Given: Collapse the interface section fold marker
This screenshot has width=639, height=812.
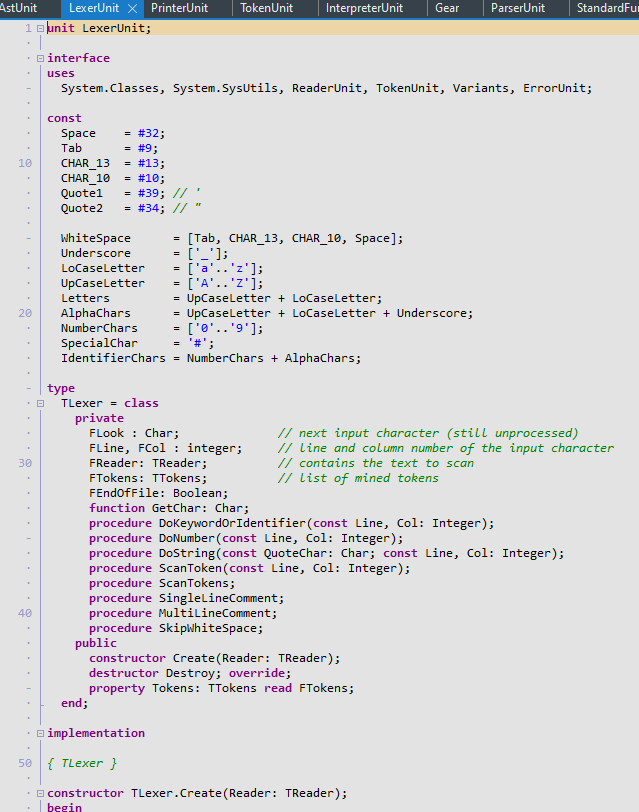Looking at the screenshot, I should (x=40, y=58).
